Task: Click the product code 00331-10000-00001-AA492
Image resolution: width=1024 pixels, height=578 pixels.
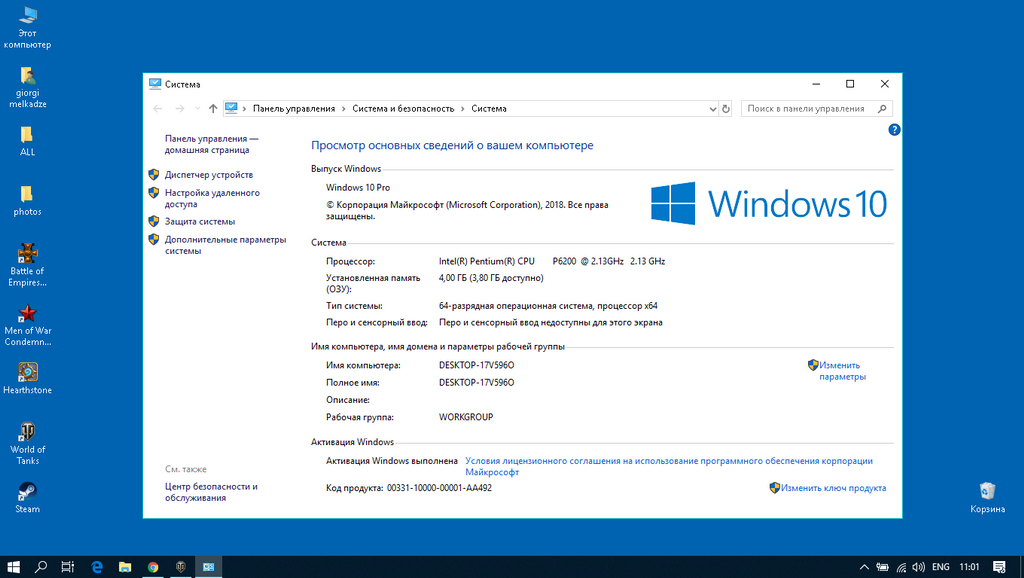Action: coord(439,488)
